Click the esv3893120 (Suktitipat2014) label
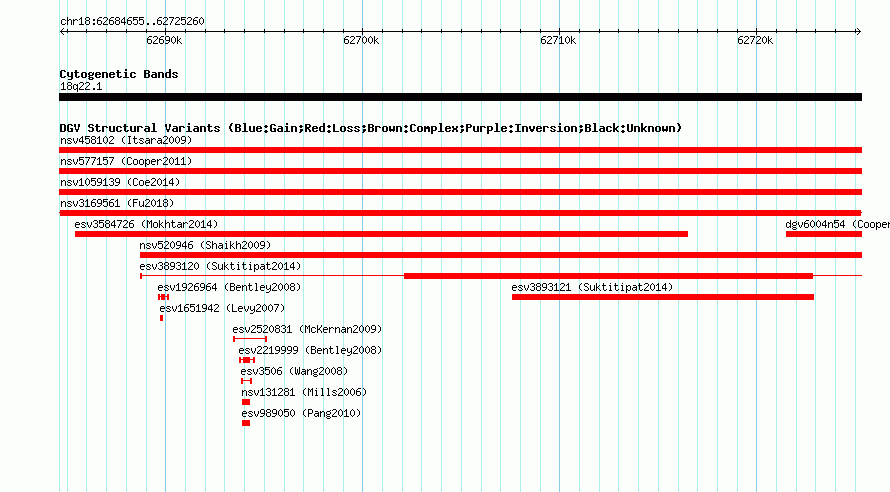 click(x=220, y=266)
